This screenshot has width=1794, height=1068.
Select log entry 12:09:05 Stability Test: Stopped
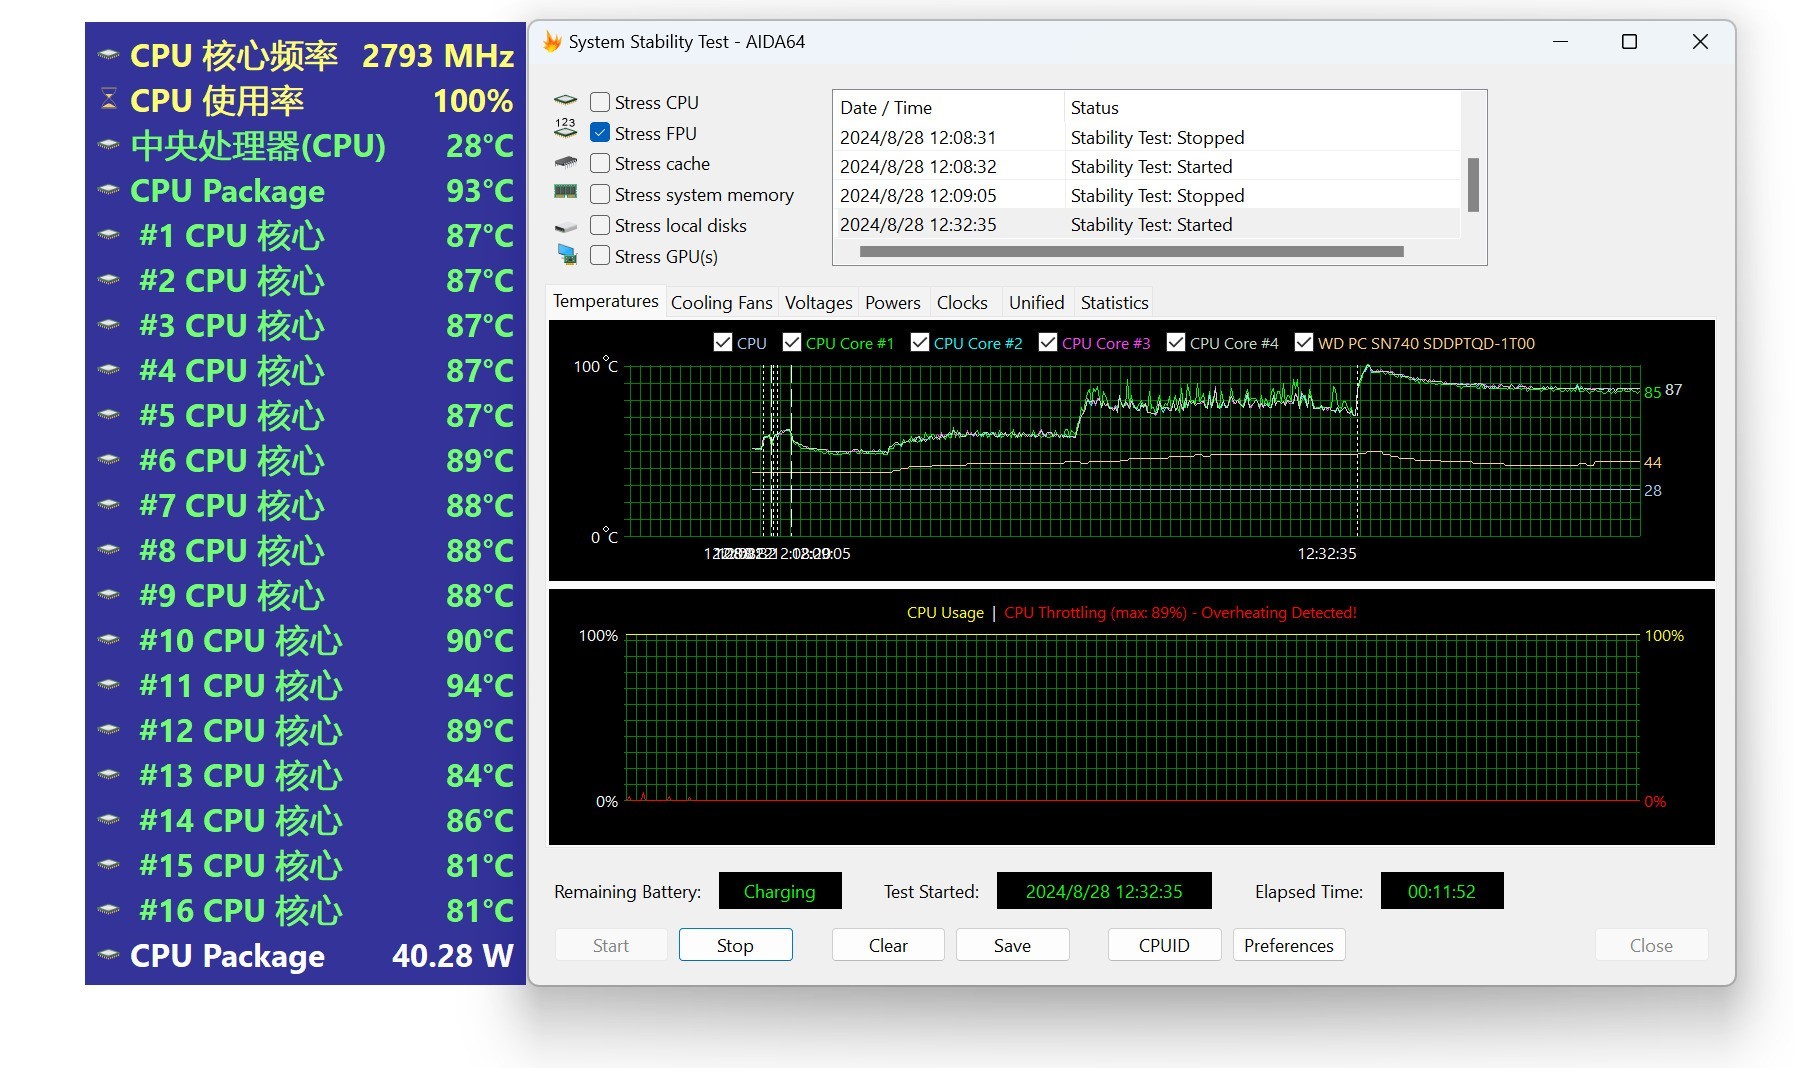click(x=1148, y=195)
